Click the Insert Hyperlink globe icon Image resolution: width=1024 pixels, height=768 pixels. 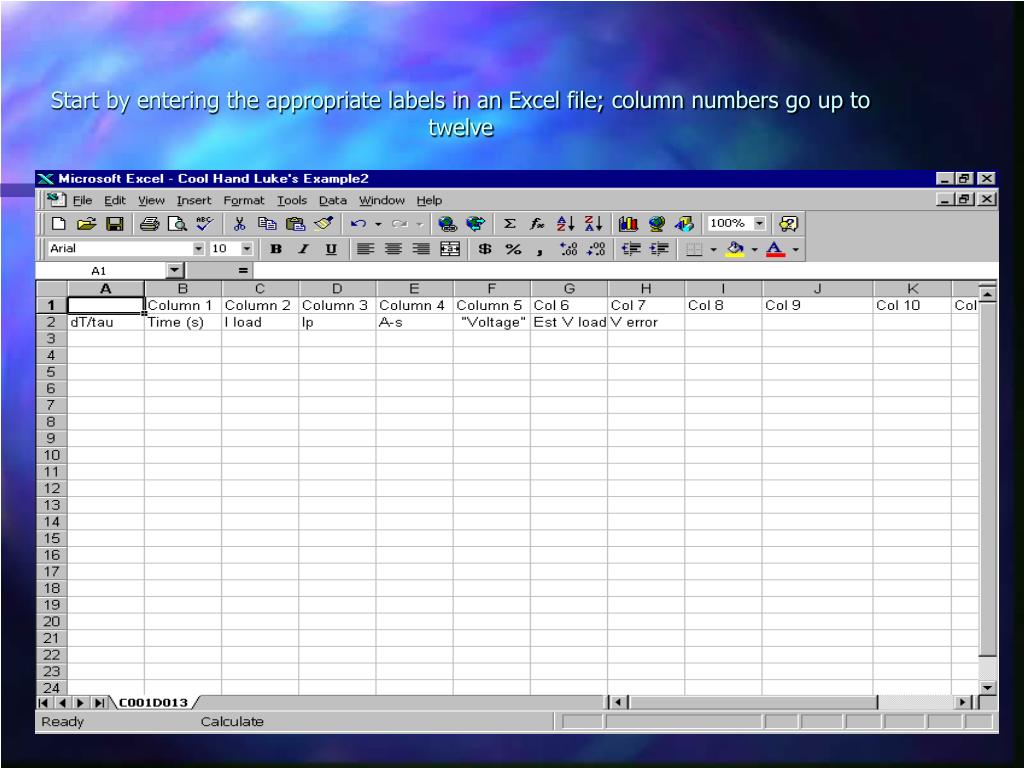tap(447, 224)
